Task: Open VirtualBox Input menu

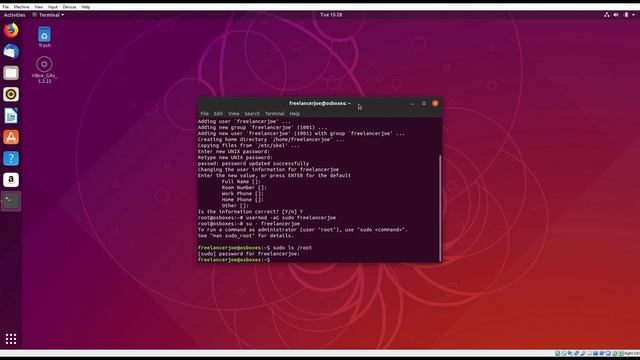Action: (53, 7)
